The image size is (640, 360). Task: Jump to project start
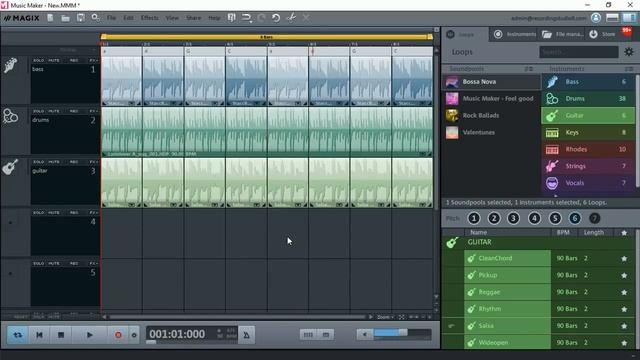click(x=39, y=335)
